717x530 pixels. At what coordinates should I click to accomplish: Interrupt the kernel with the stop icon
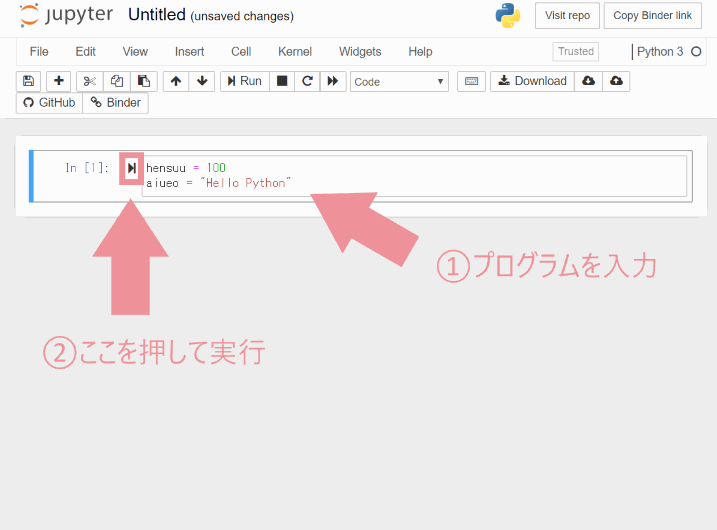tap(282, 81)
